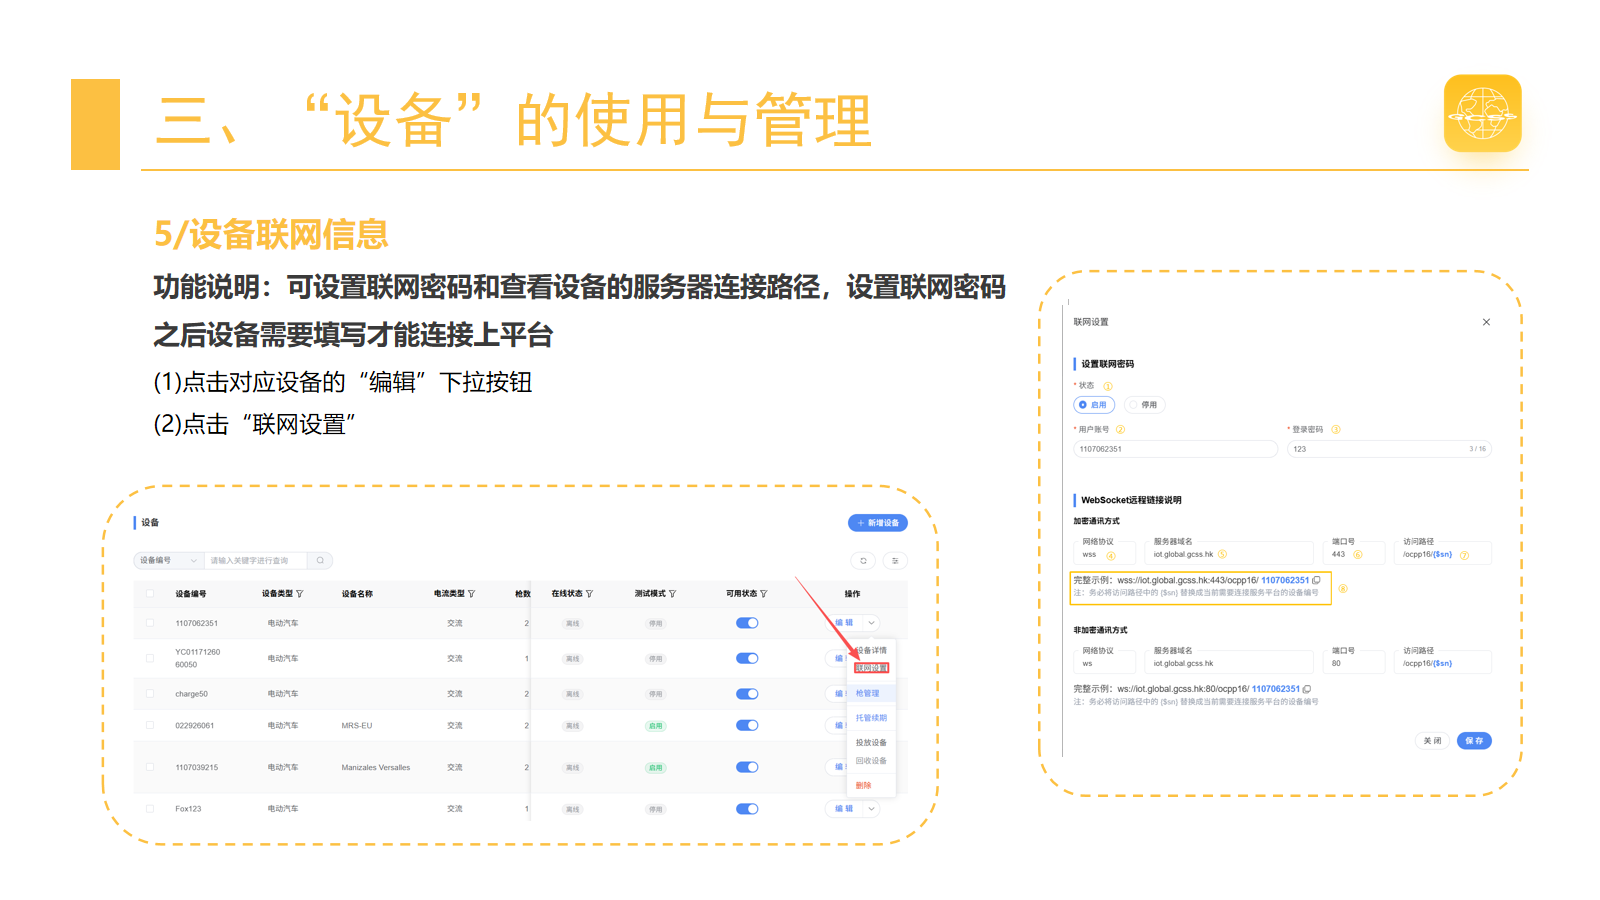Click the search magnifier icon beside keyword field
The height and width of the screenshot is (900, 1600).
[x=320, y=561]
